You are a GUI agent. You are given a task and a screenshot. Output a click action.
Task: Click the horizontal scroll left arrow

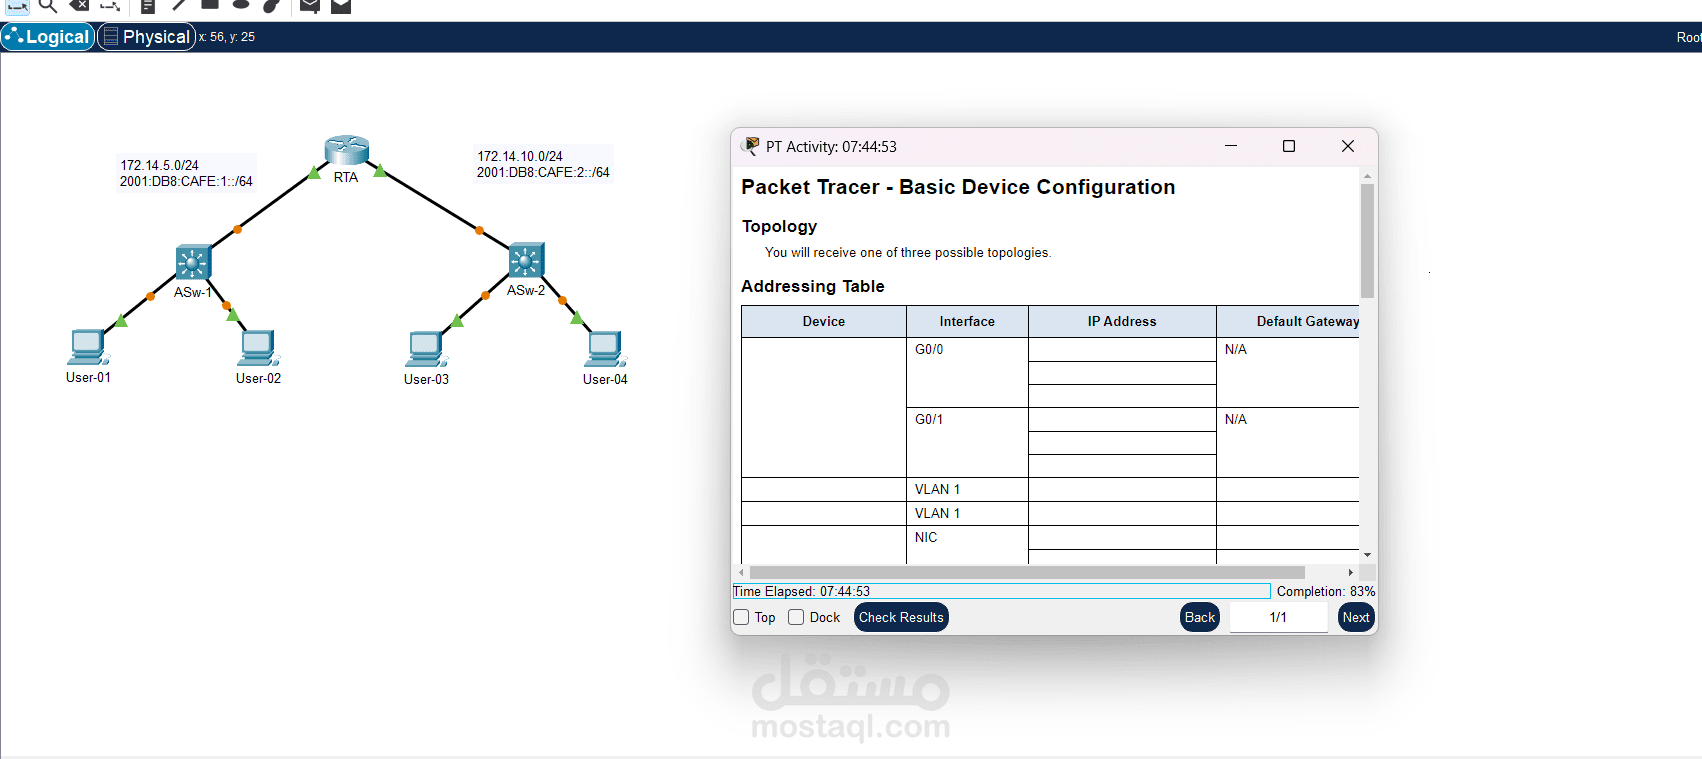click(x=741, y=573)
